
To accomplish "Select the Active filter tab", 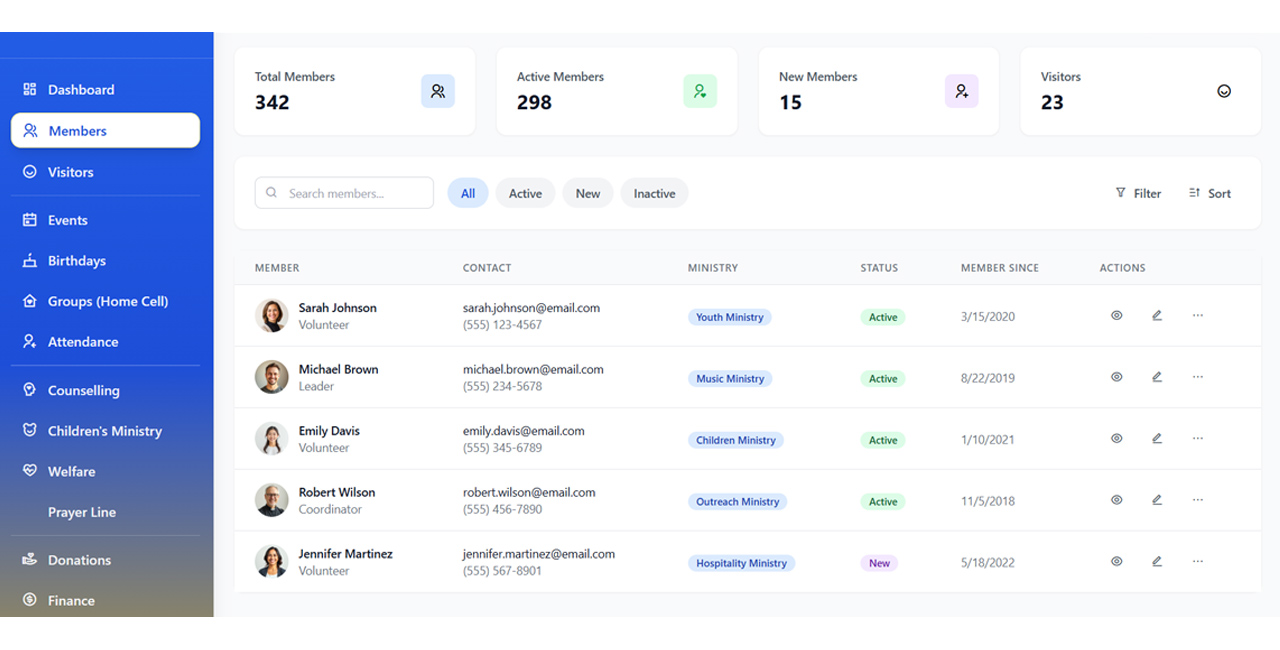I will coord(525,194).
